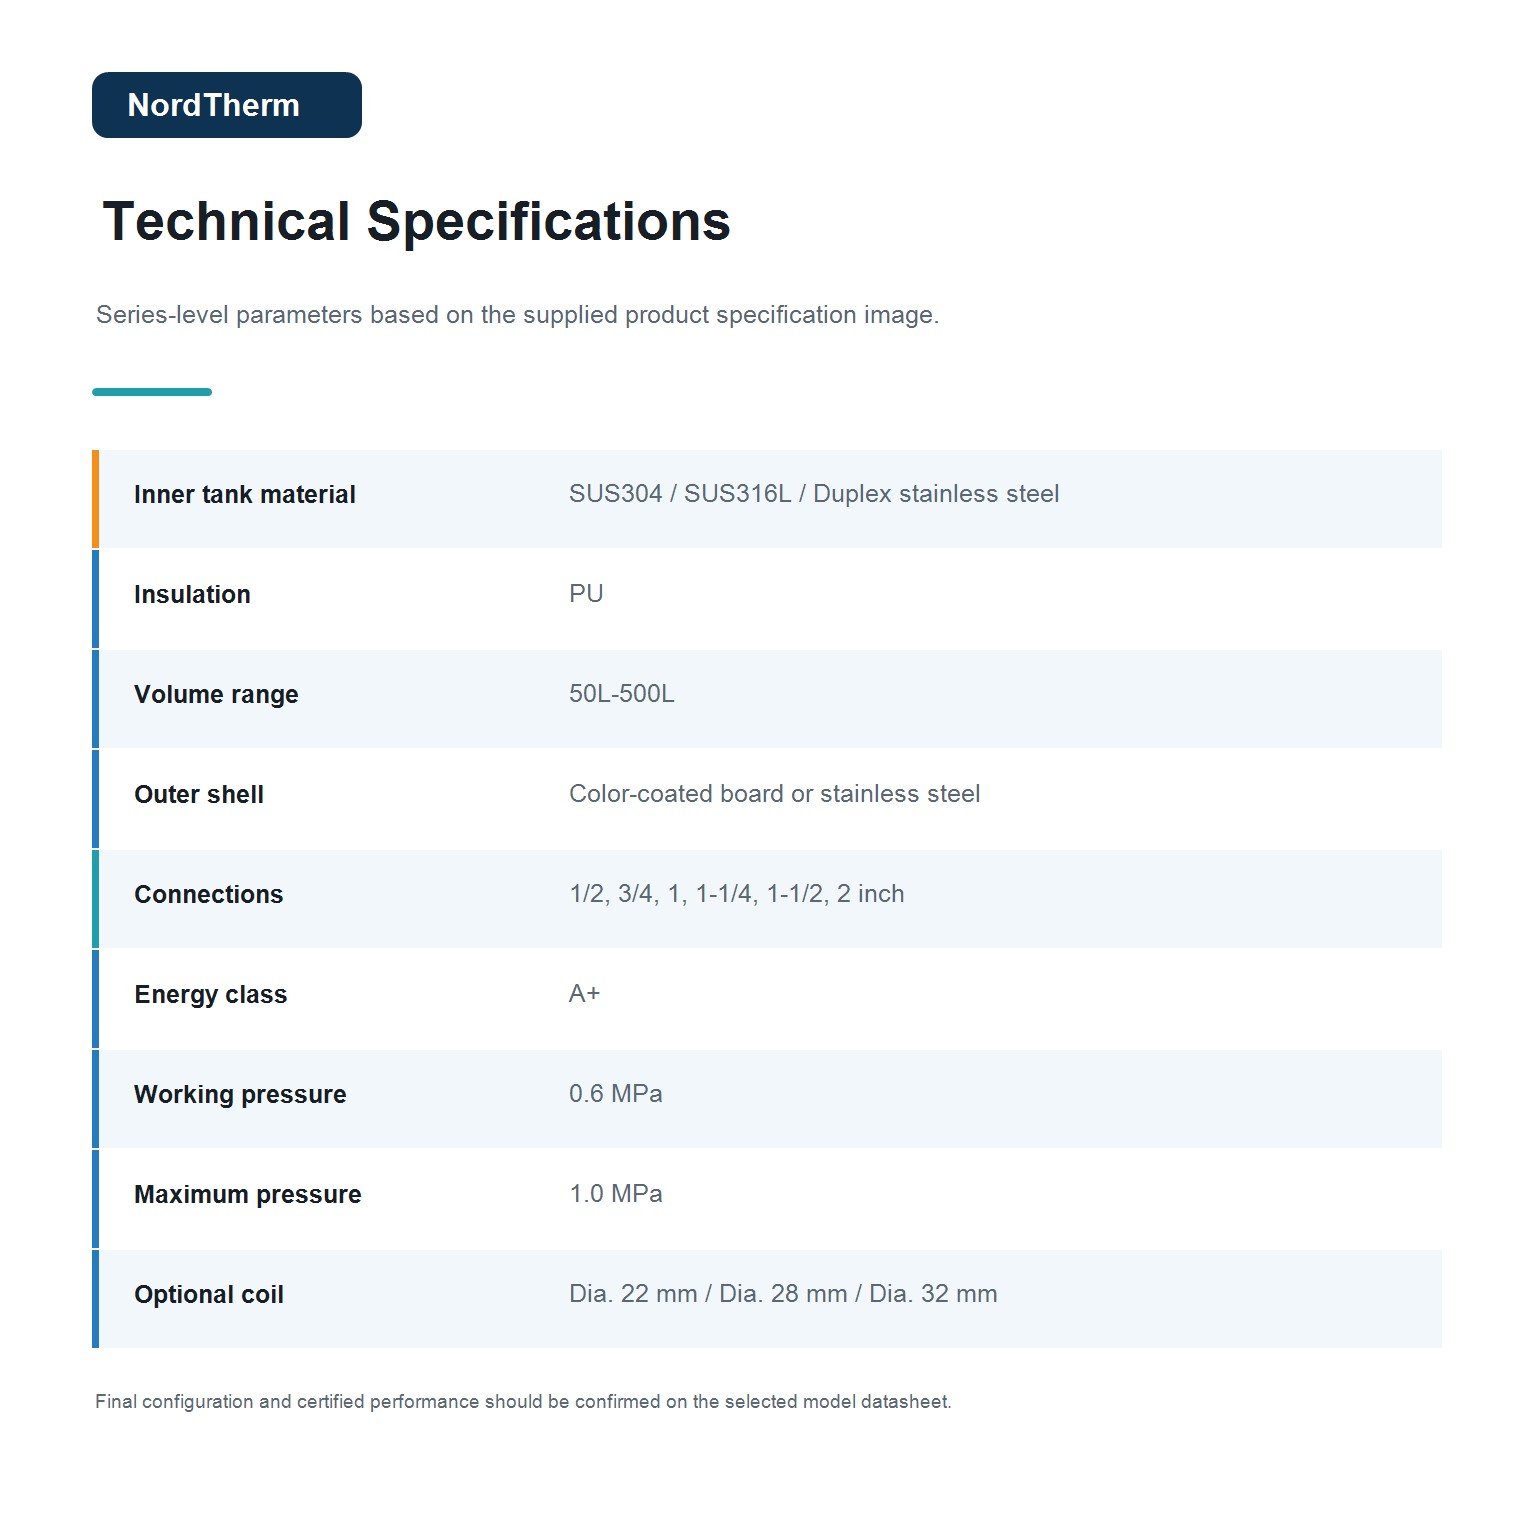Click the Energy class label

(211, 994)
